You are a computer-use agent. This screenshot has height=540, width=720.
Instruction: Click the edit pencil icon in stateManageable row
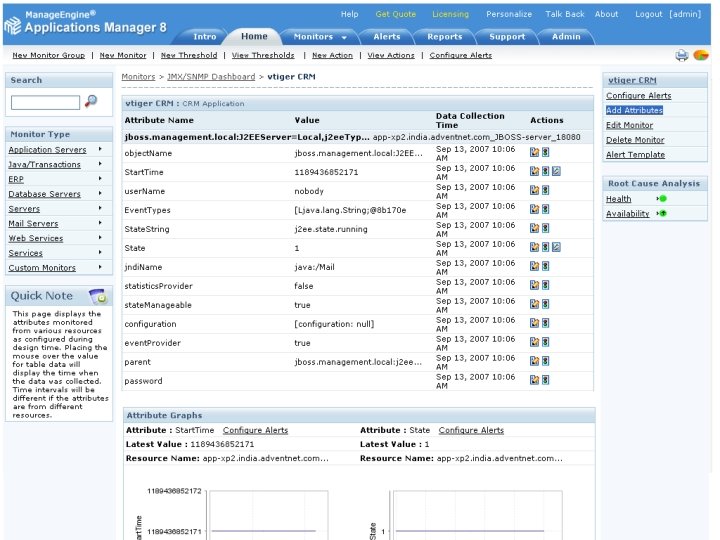click(x=534, y=304)
